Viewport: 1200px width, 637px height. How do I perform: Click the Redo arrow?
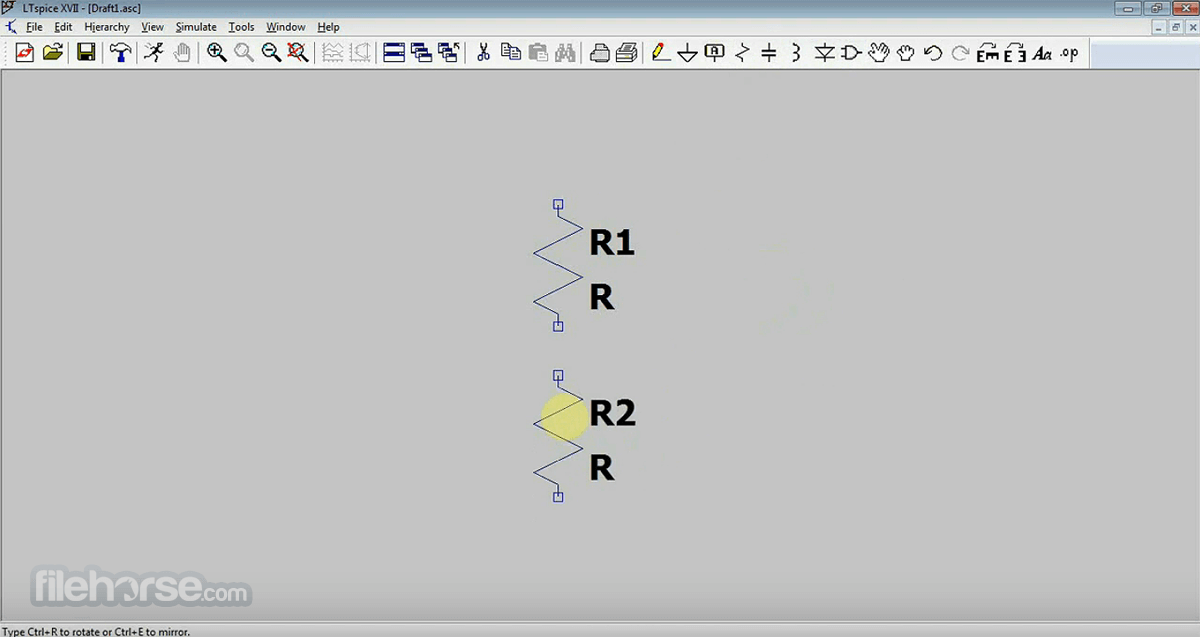coord(960,53)
